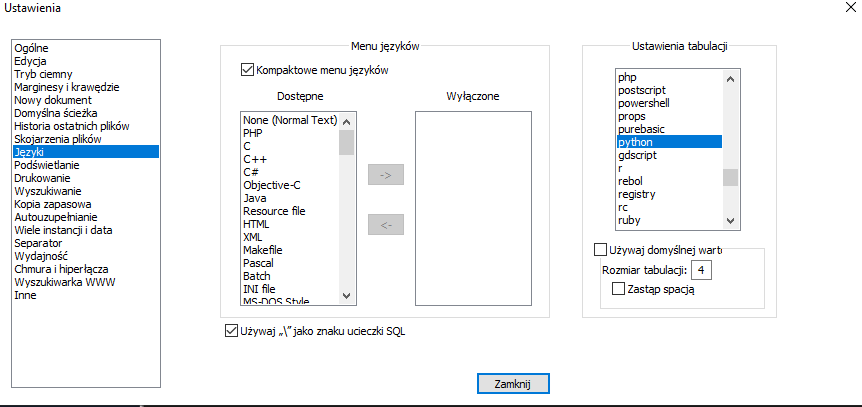Click the tab size value 4
Viewport: 862px width, 407px height.
(703, 270)
